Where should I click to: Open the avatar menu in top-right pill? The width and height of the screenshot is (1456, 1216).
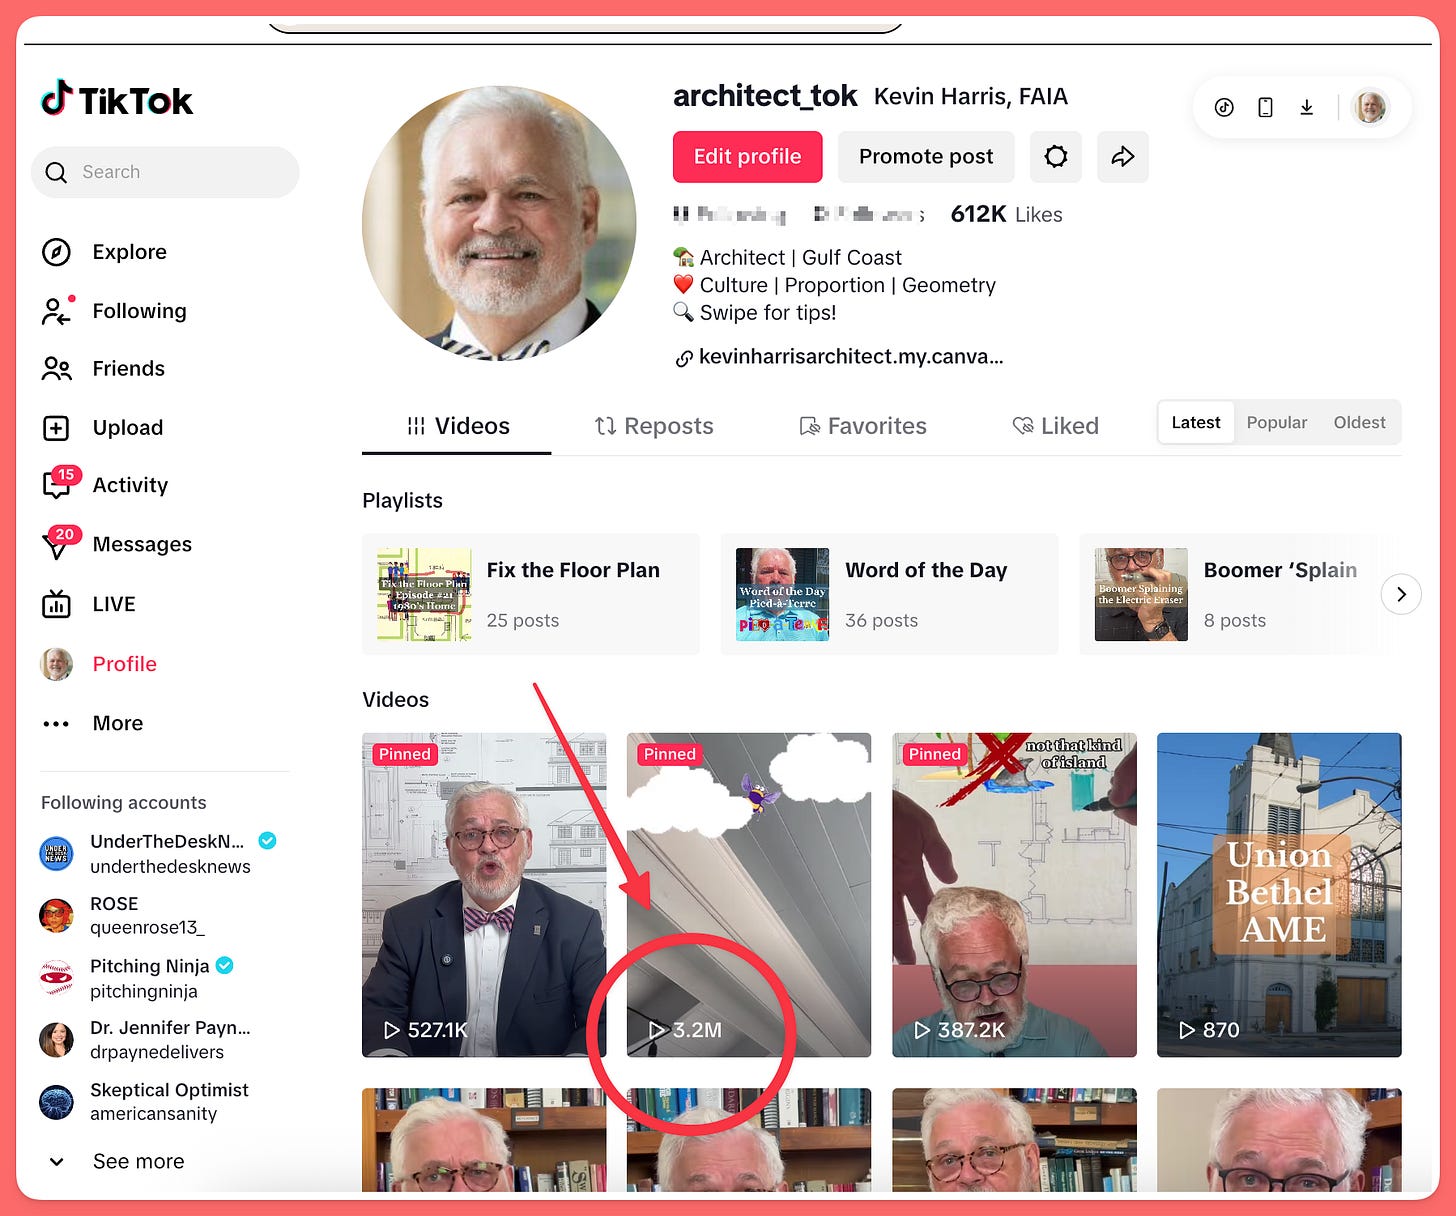click(x=1370, y=107)
